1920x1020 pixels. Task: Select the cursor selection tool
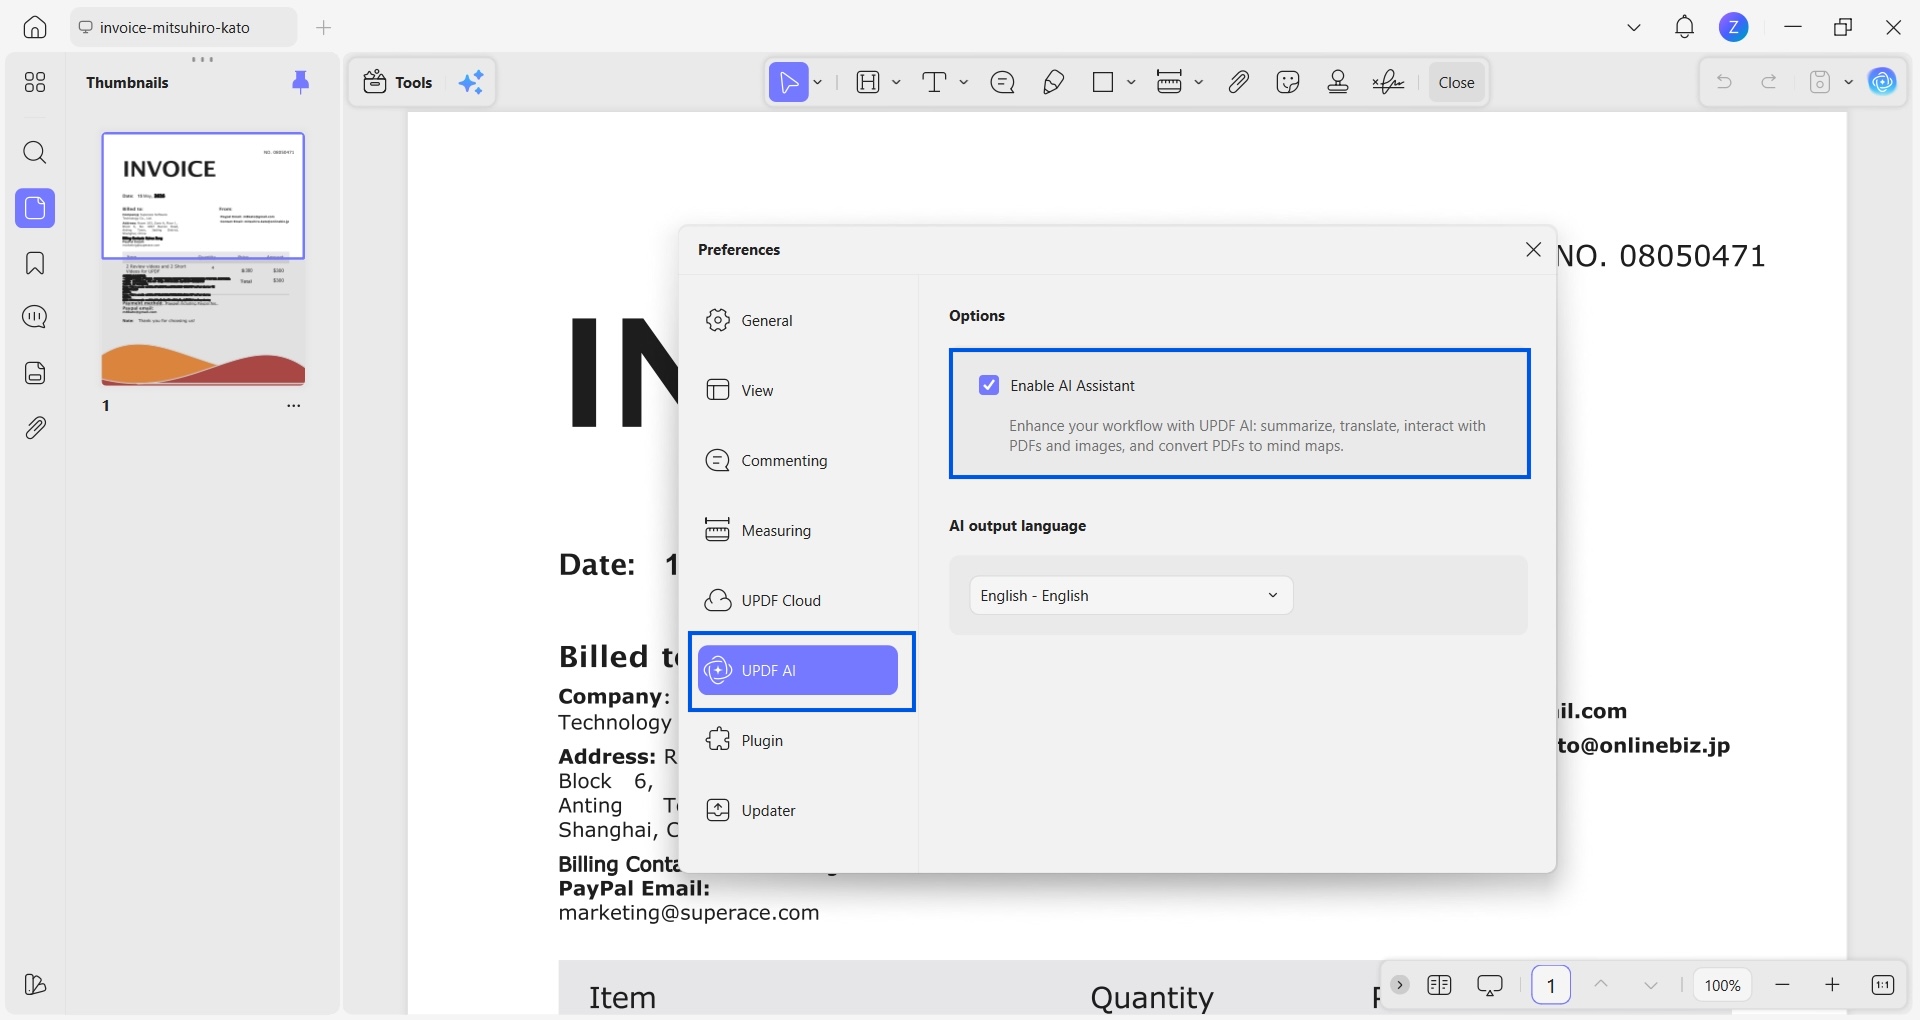(789, 82)
